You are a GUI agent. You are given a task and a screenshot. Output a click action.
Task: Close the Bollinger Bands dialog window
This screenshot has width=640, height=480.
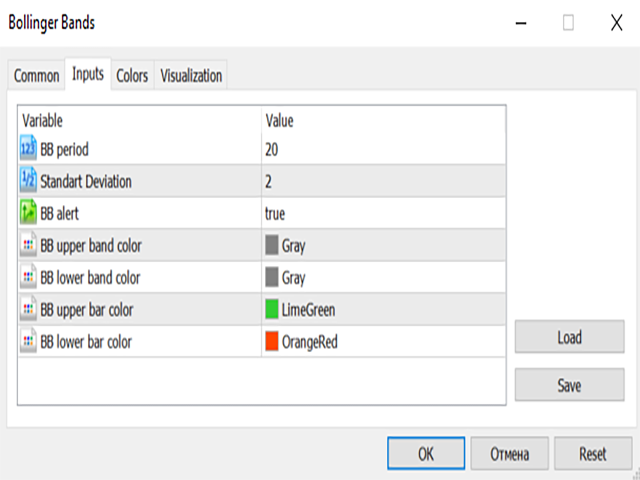pyautogui.click(x=616, y=22)
